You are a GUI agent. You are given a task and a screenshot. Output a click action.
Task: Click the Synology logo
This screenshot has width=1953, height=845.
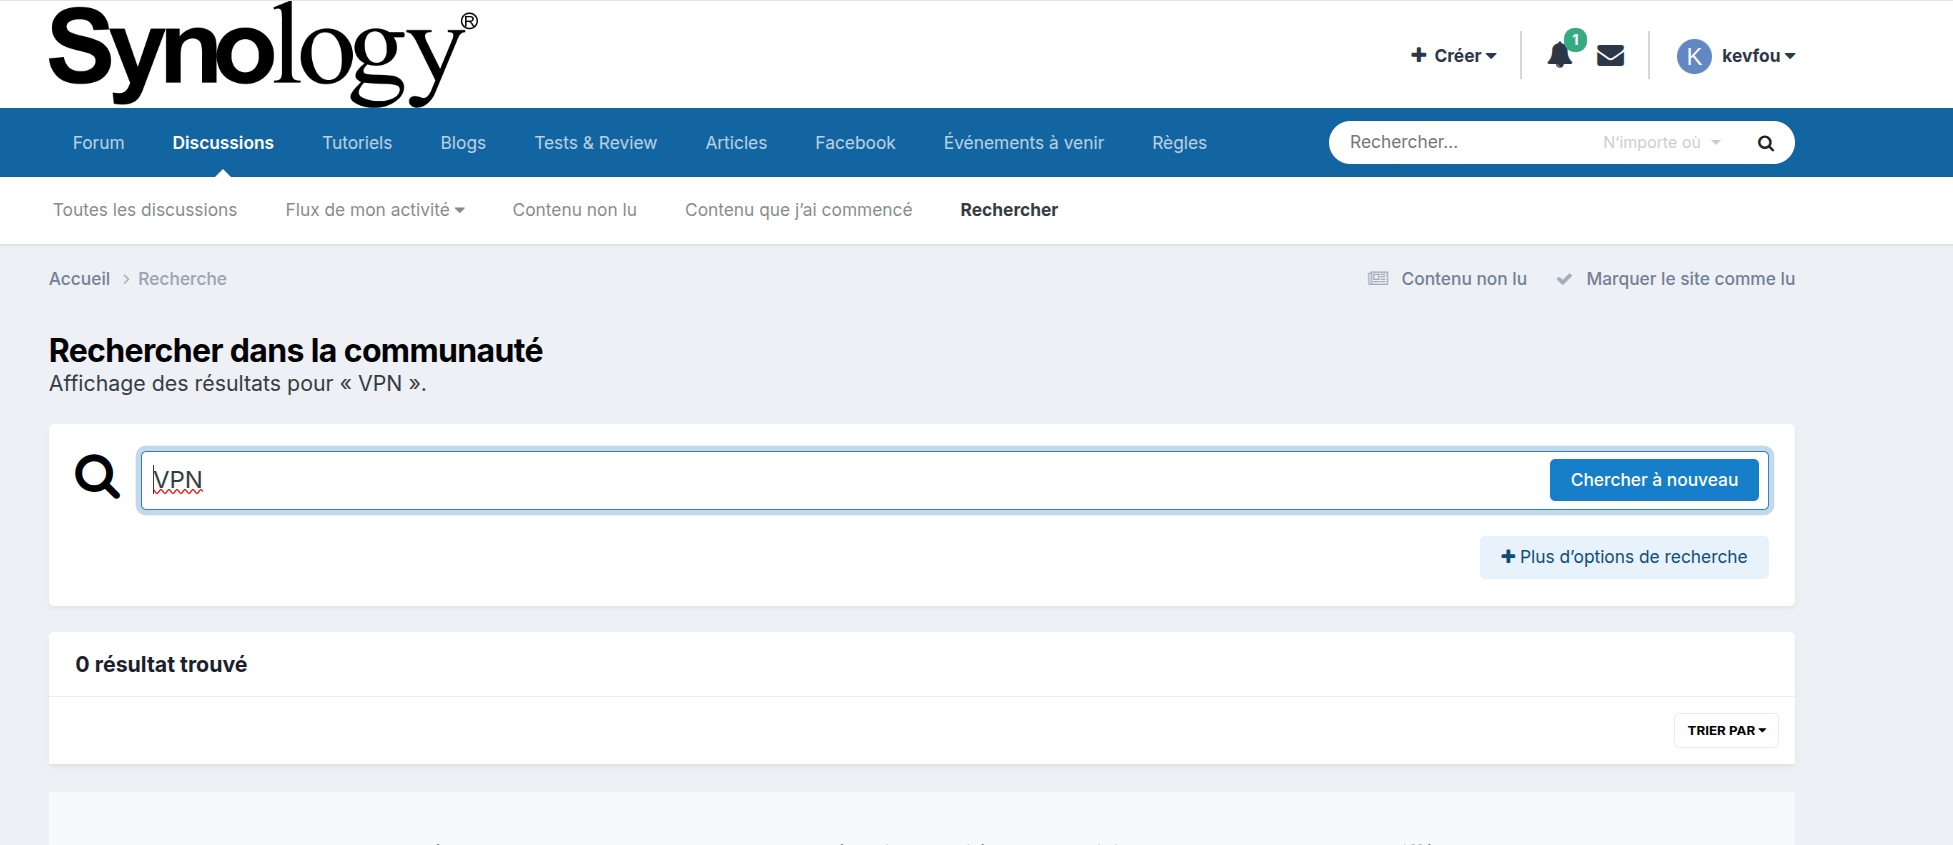(263, 54)
